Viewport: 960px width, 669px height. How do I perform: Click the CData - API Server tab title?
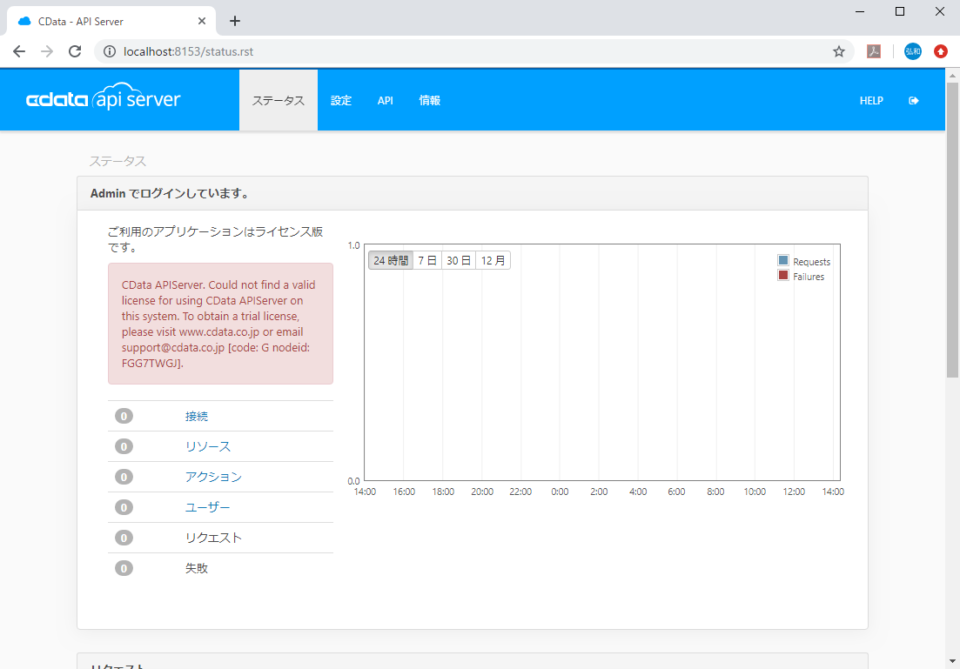pyautogui.click(x=81, y=21)
